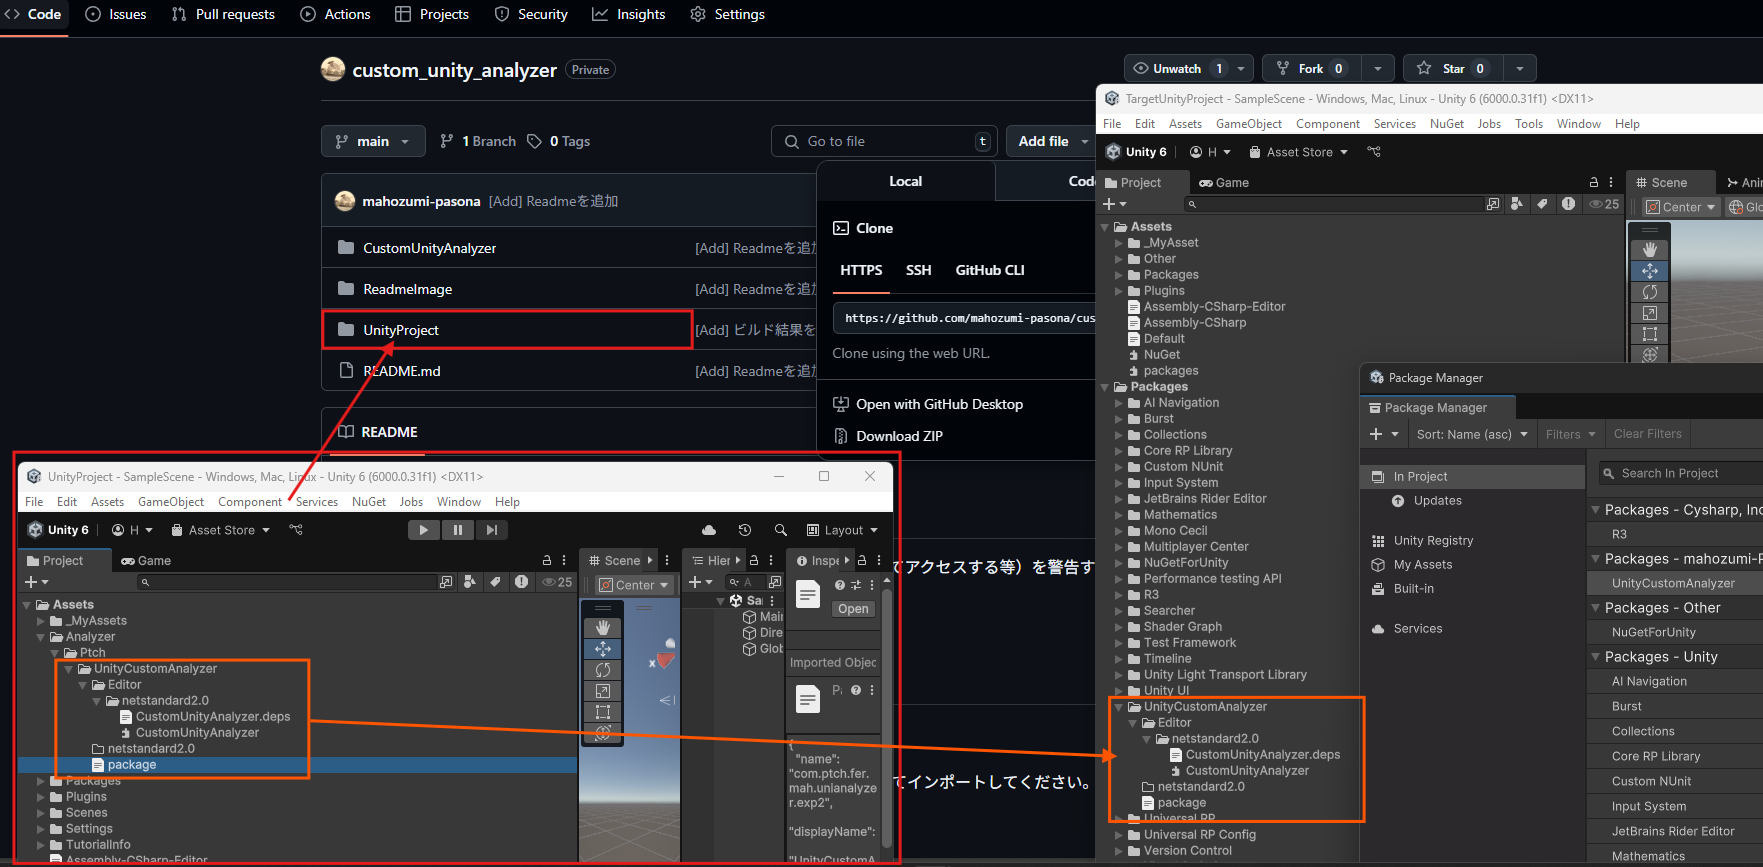Select the Move tool in UnityProject Scene
The height and width of the screenshot is (867, 1763).
click(x=602, y=649)
